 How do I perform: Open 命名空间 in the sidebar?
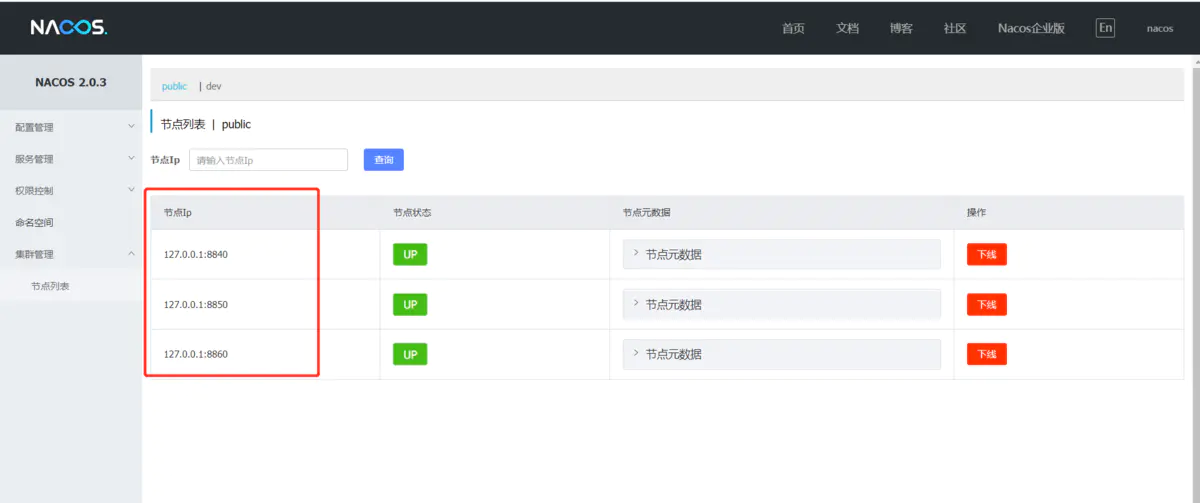[71, 222]
